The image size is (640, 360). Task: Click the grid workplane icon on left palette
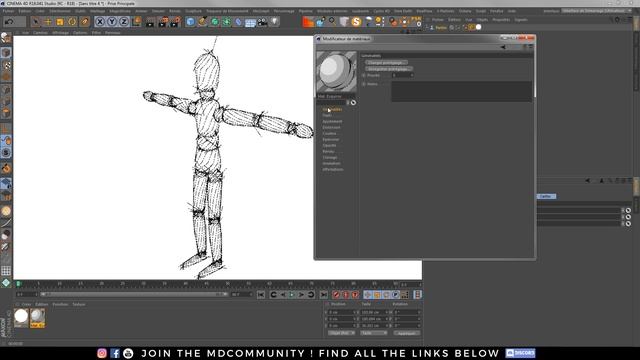[x=6, y=270]
